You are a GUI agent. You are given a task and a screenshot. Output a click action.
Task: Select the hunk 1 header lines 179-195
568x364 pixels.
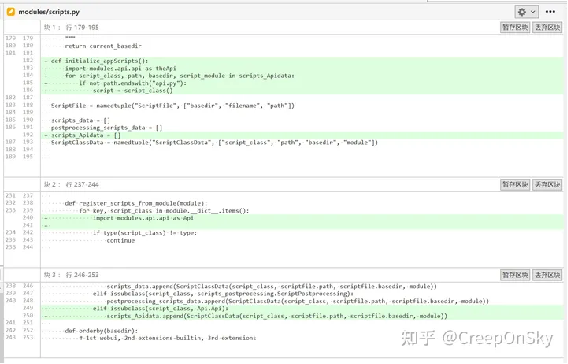coord(71,27)
